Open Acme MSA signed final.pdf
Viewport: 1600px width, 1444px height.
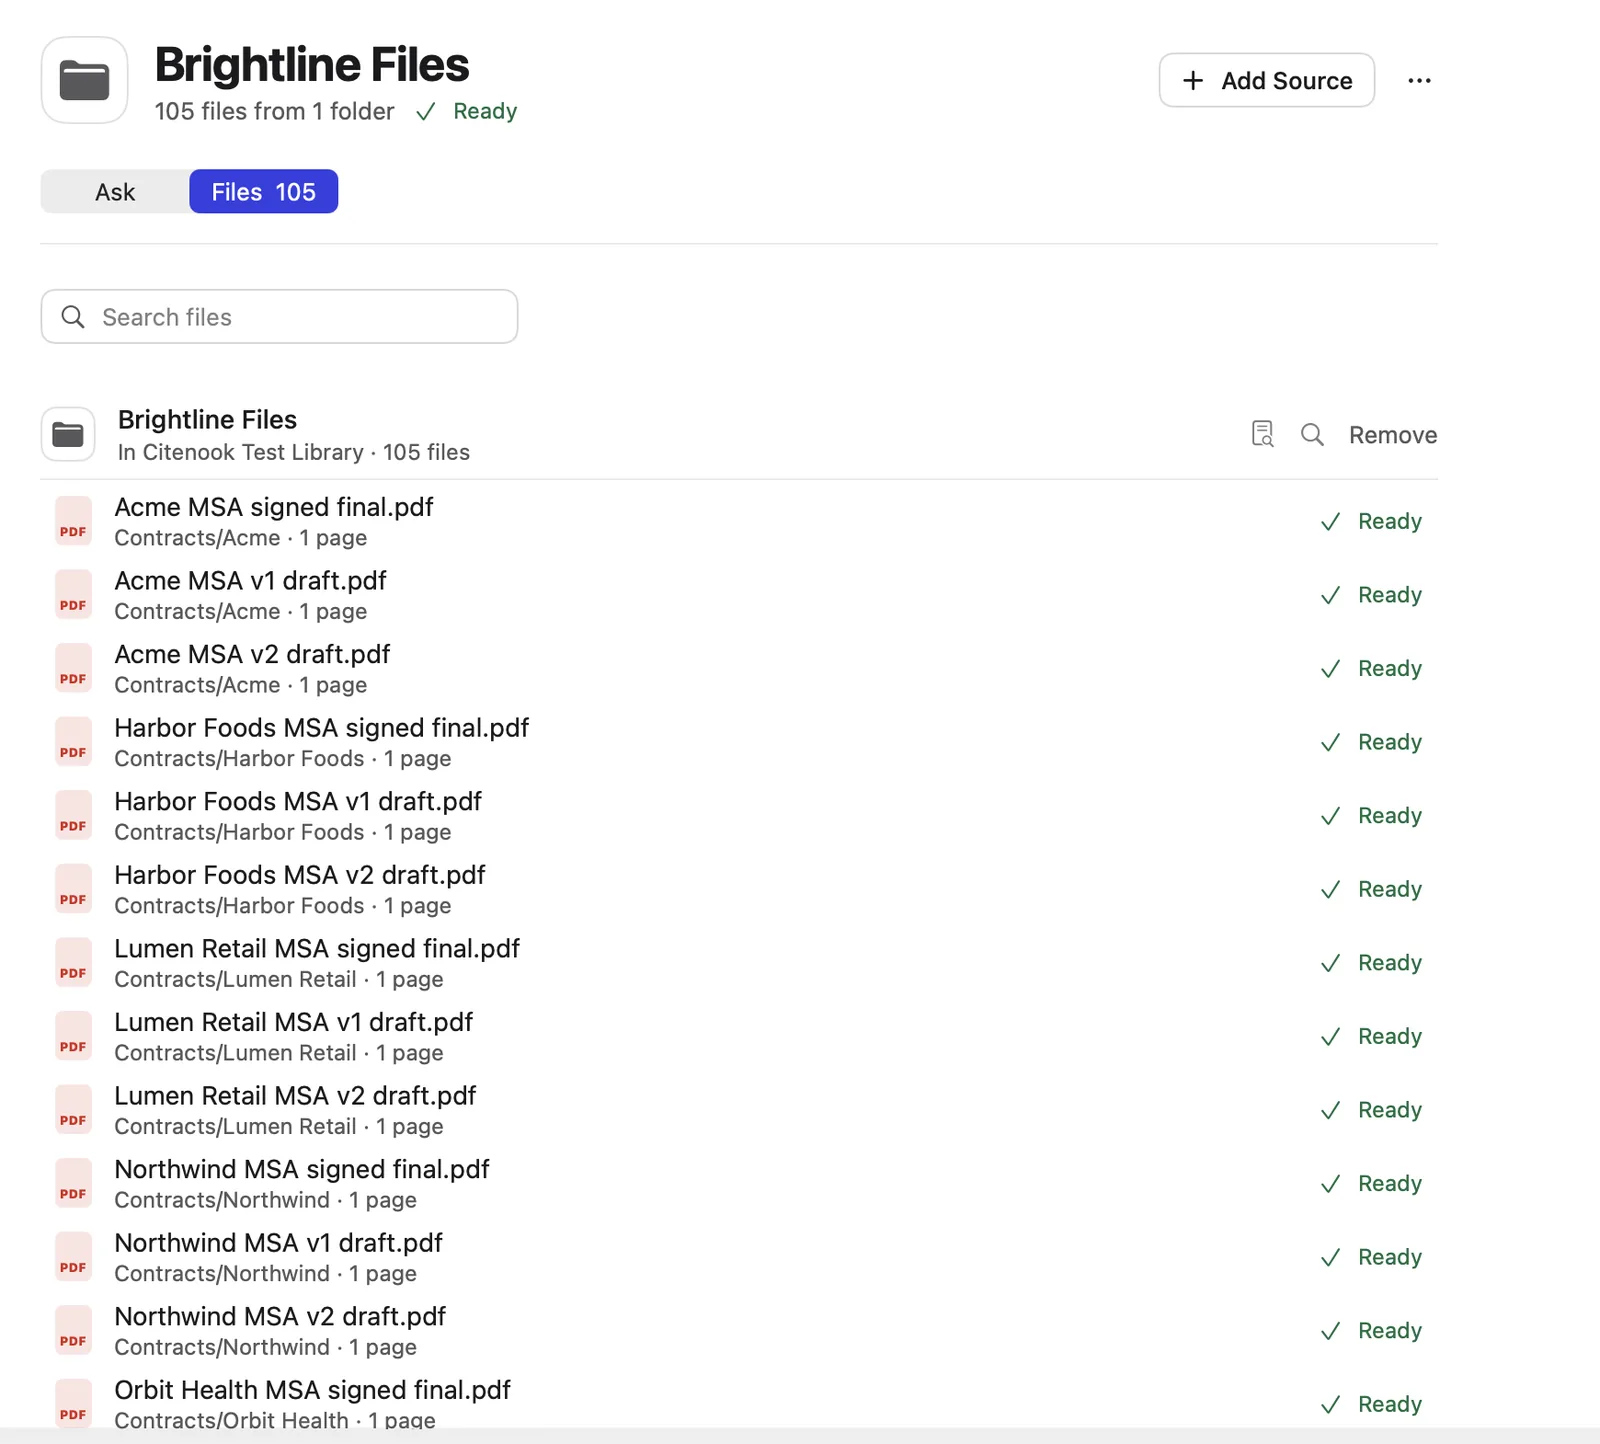point(274,507)
